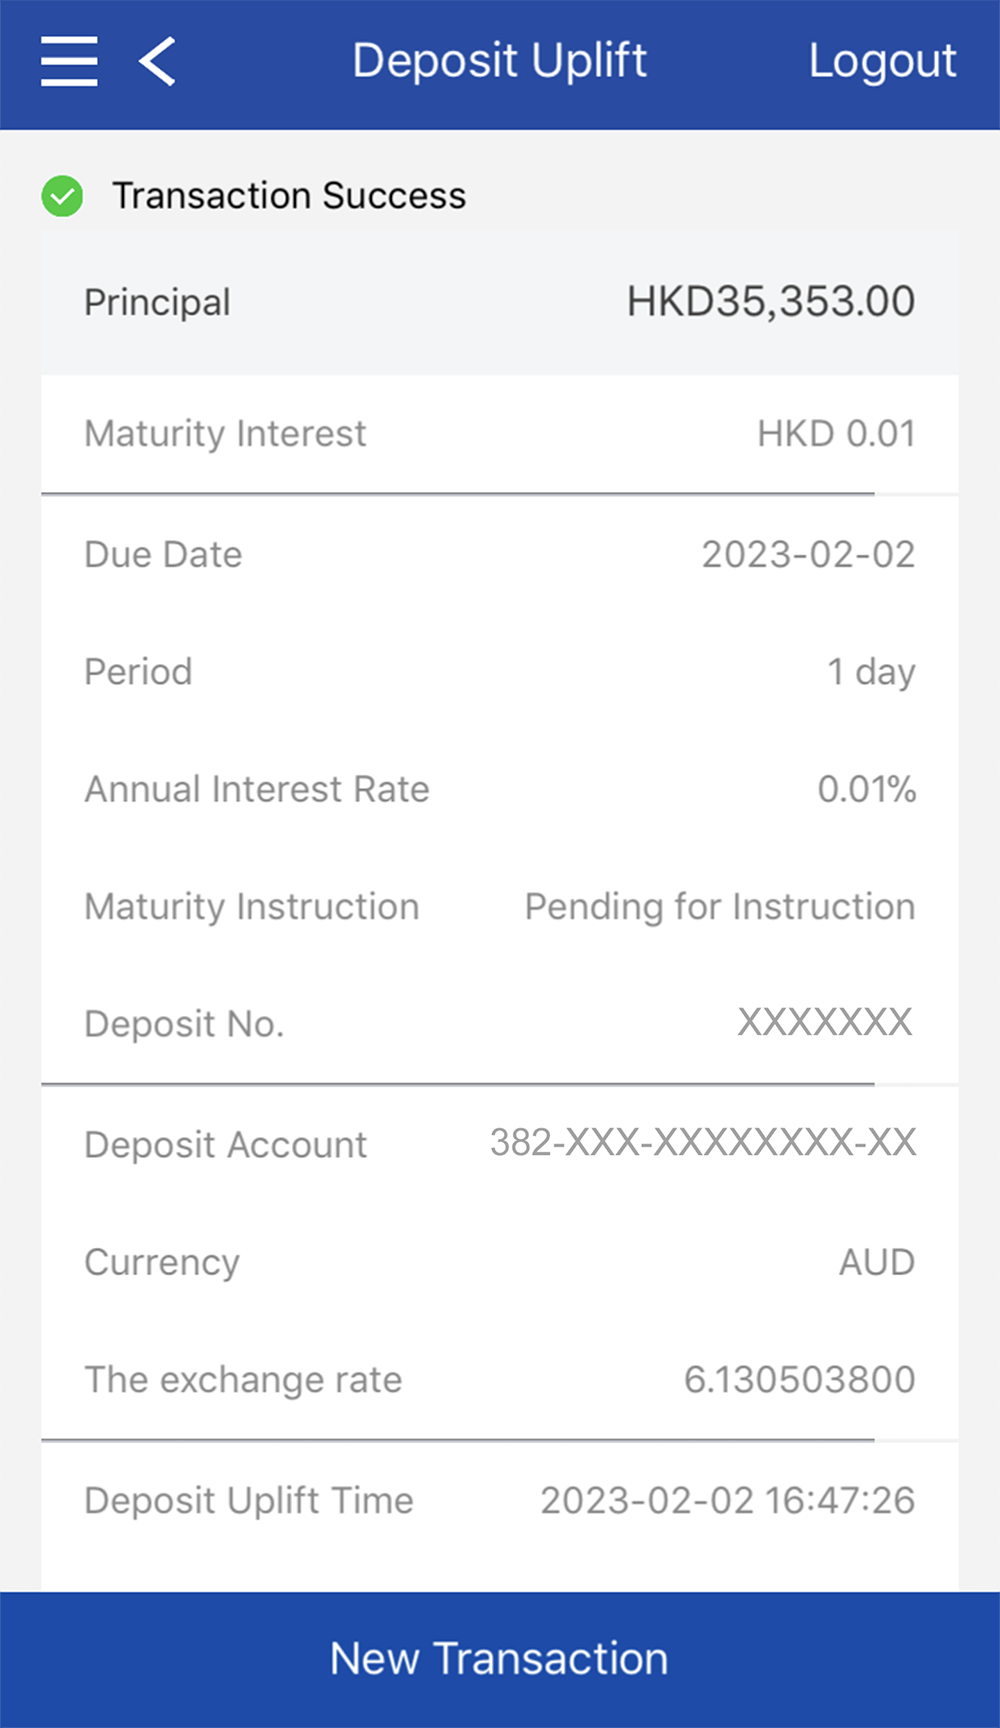1000x1728 pixels.
Task: Select the Principal amount HKD35,353.00
Action: pyautogui.click(x=770, y=302)
